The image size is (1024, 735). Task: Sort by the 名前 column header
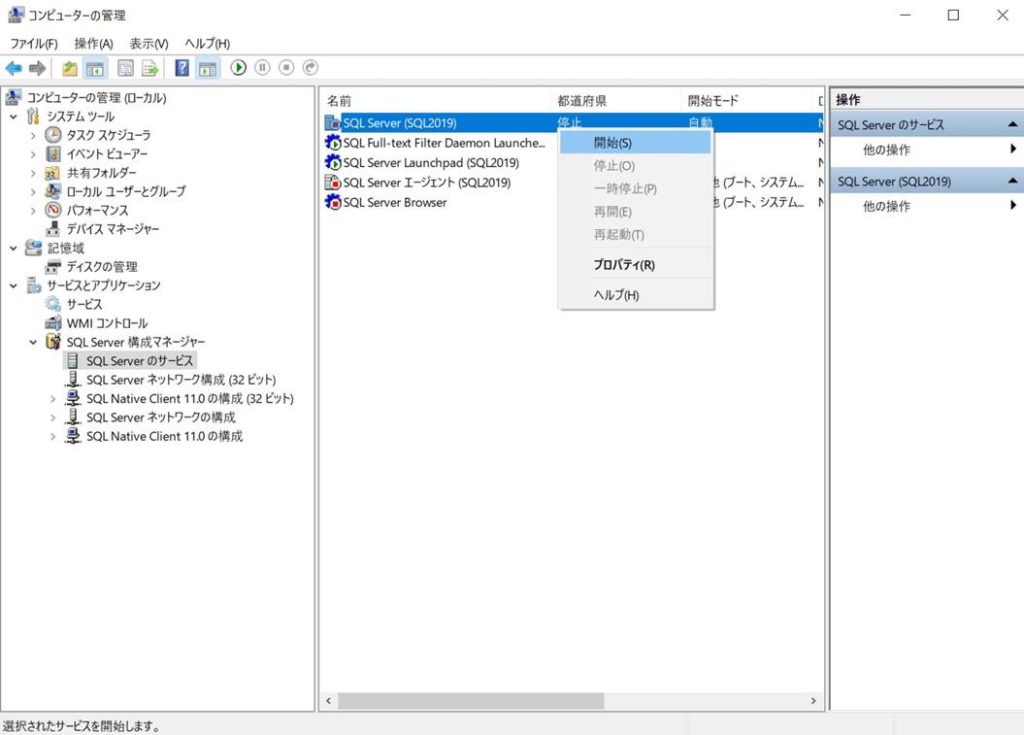[x=436, y=101]
